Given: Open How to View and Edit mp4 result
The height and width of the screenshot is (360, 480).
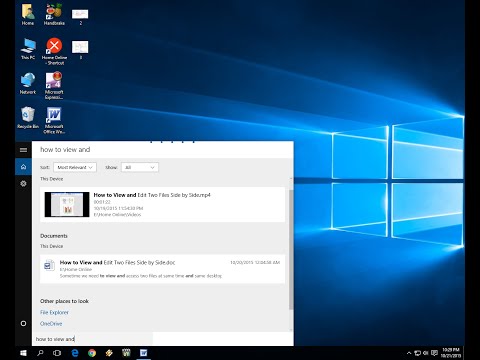Looking at the screenshot, I should pyautogui.click(x=163, y=204).
